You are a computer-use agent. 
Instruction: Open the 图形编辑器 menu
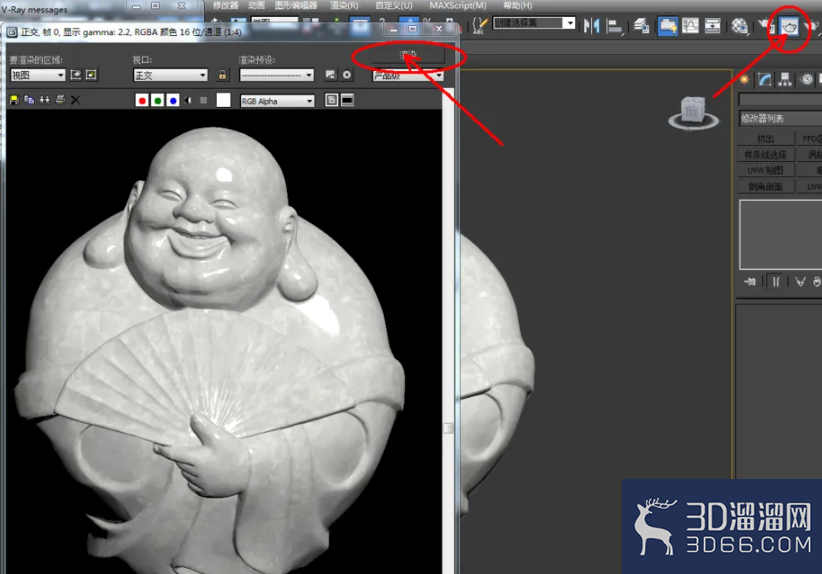click(x=296, y=5)
